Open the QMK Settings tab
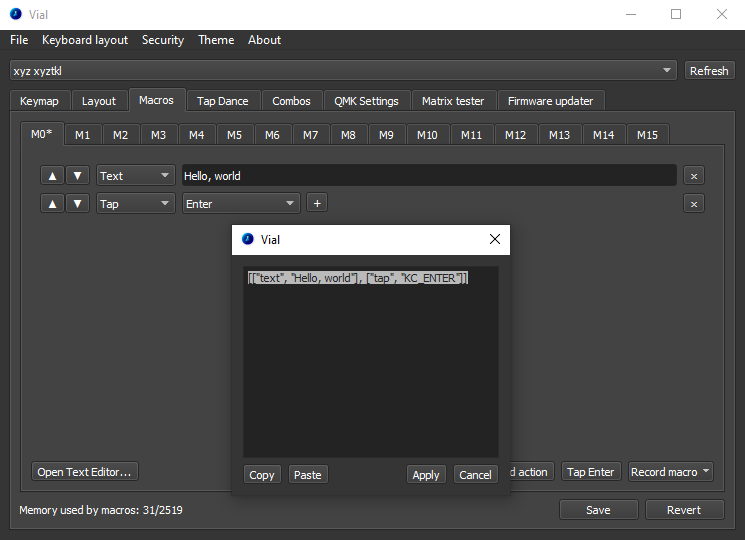Image resolution: width=745 pixels, height=540 pixels. [x=366, y=101]
